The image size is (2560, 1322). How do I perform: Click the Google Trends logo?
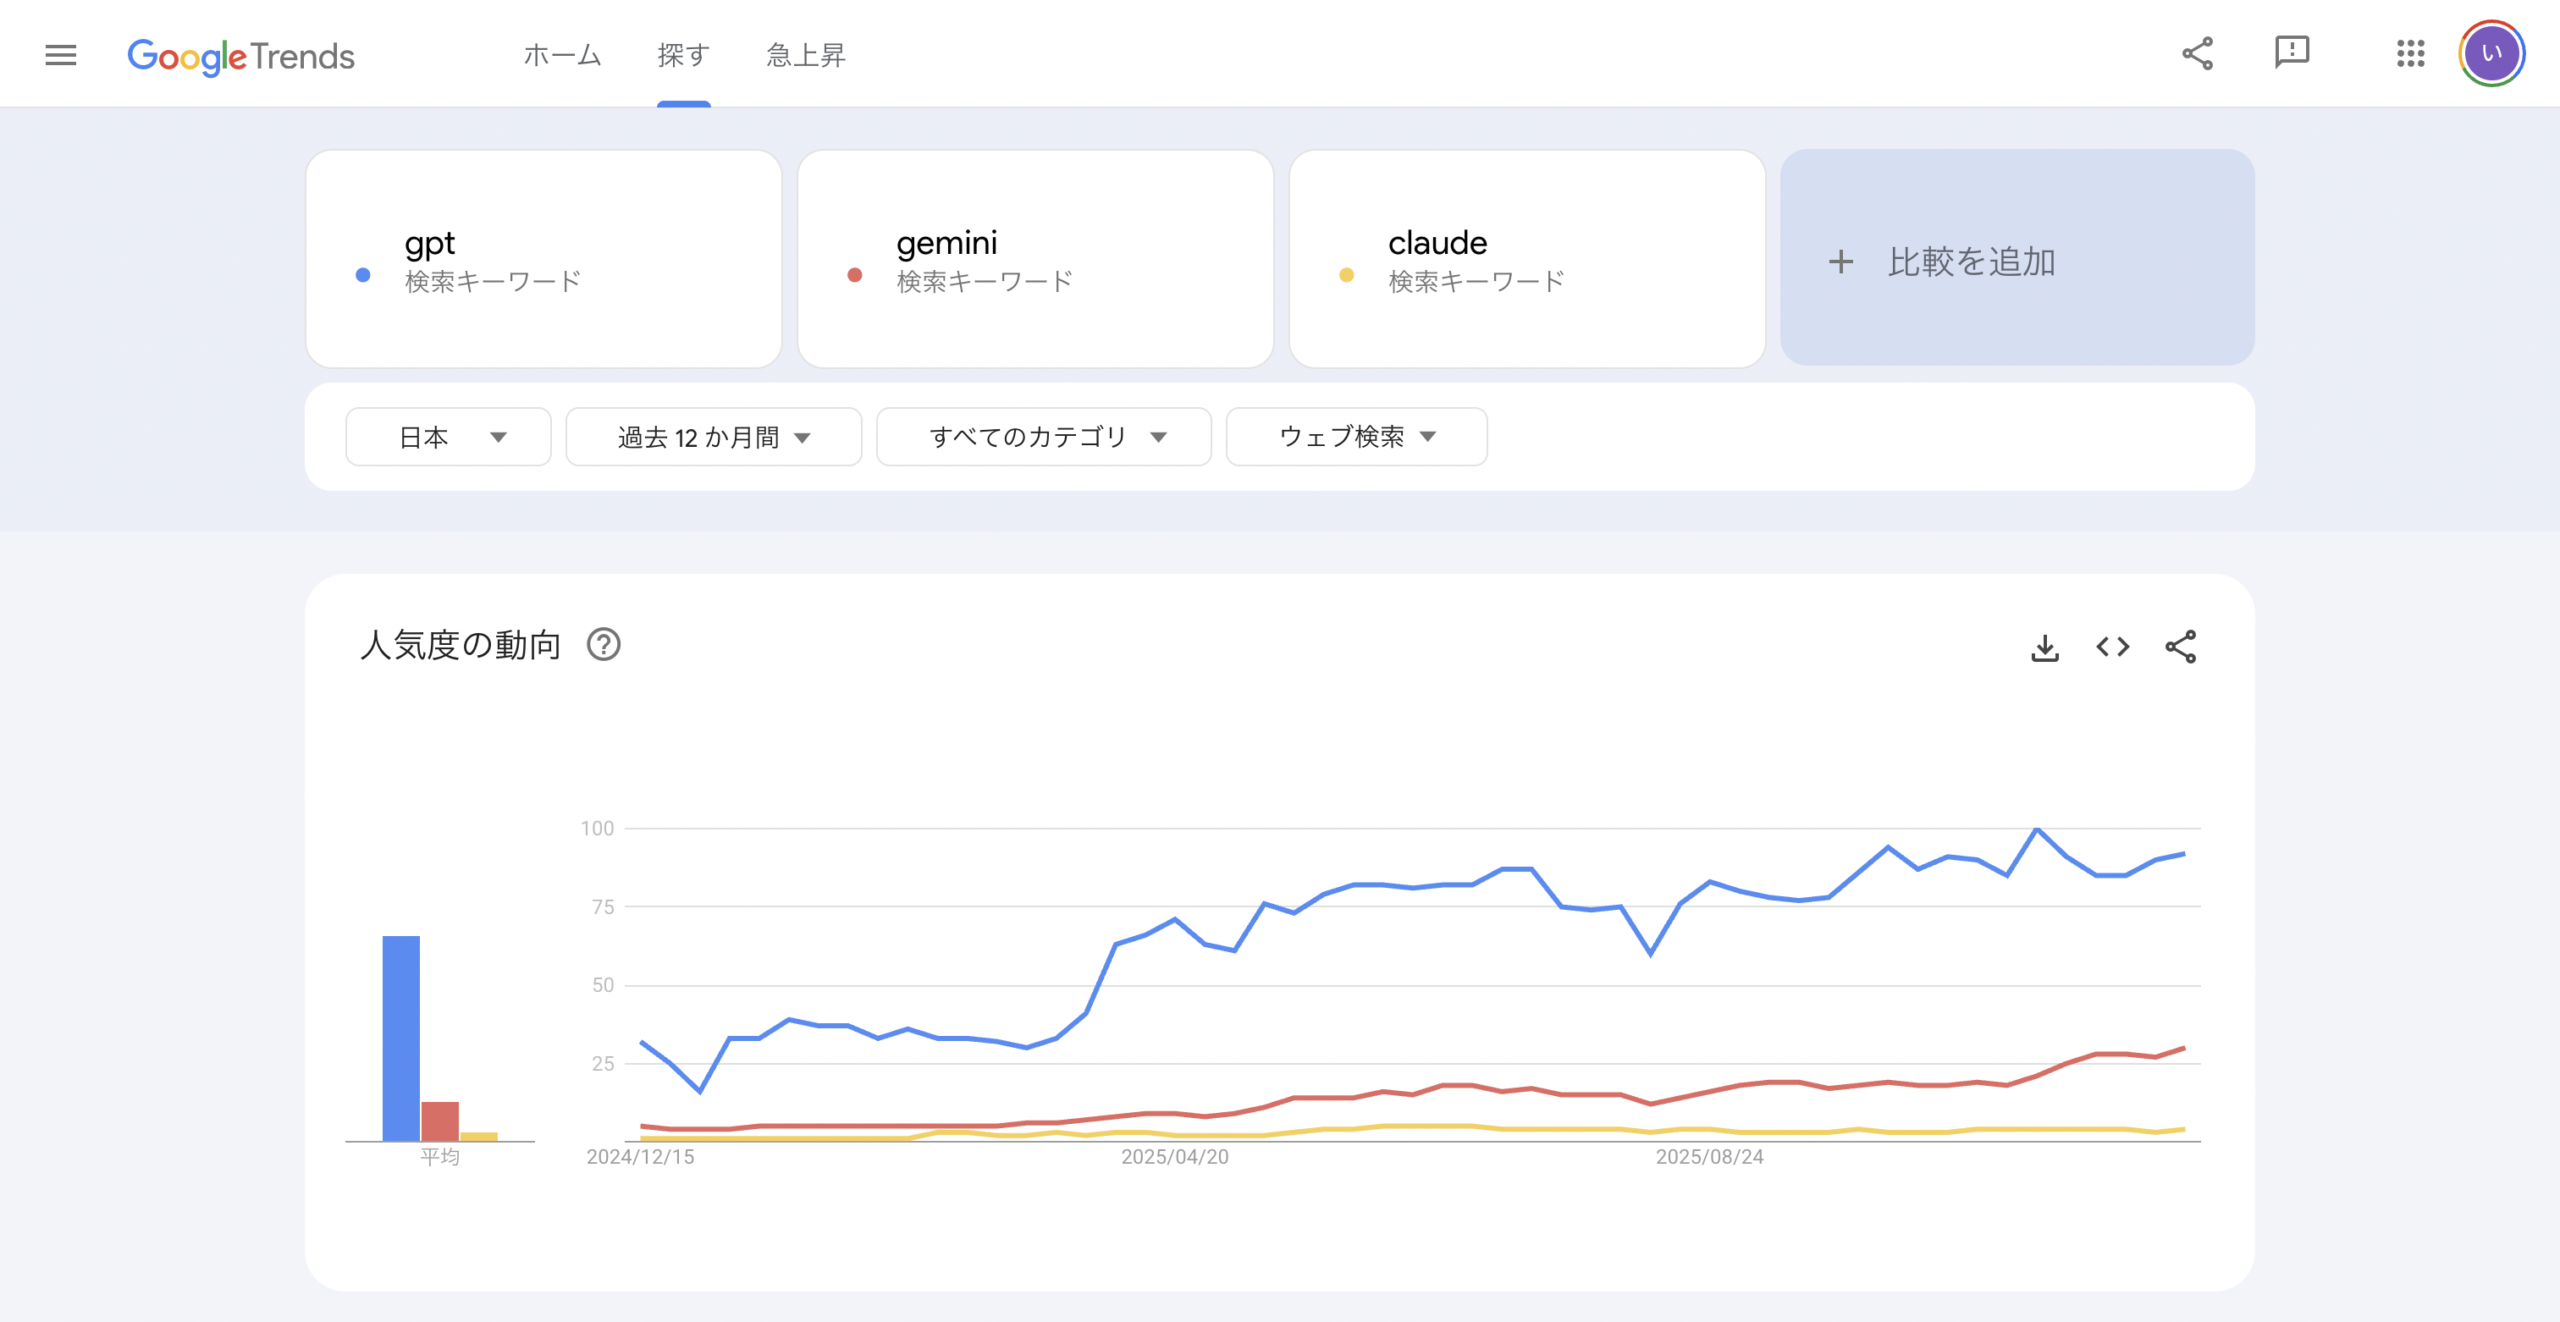tap(241, 56)
